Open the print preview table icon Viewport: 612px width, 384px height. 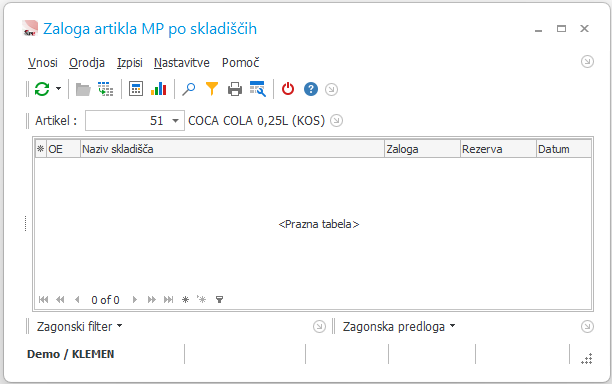(258, 89)
